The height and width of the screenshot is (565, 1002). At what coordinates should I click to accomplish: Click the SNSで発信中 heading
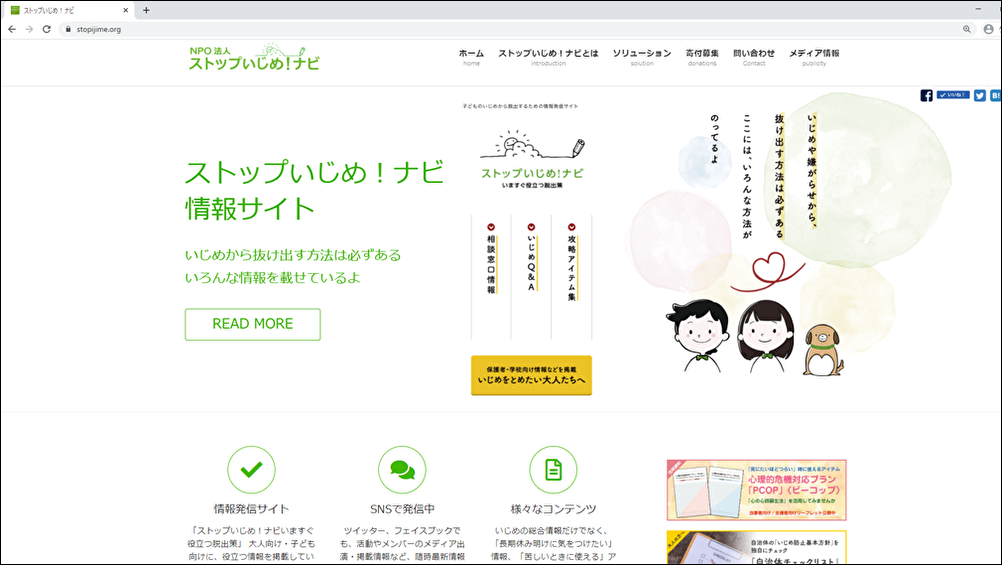click(x=402, y=509)
